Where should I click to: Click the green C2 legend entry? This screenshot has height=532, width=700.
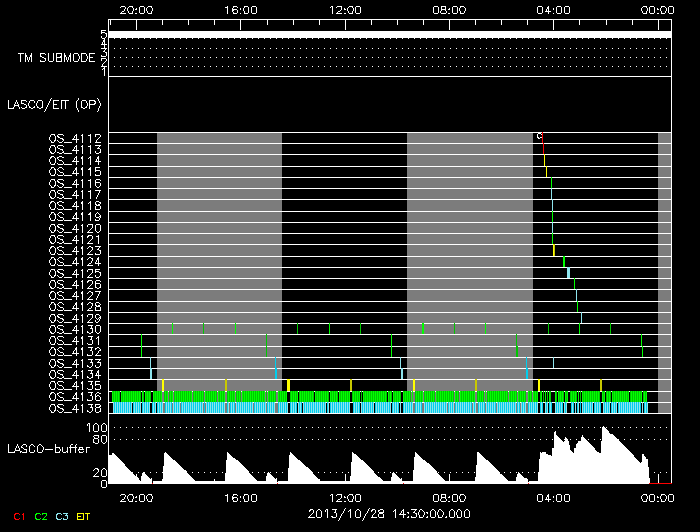(x=41, y=517)
